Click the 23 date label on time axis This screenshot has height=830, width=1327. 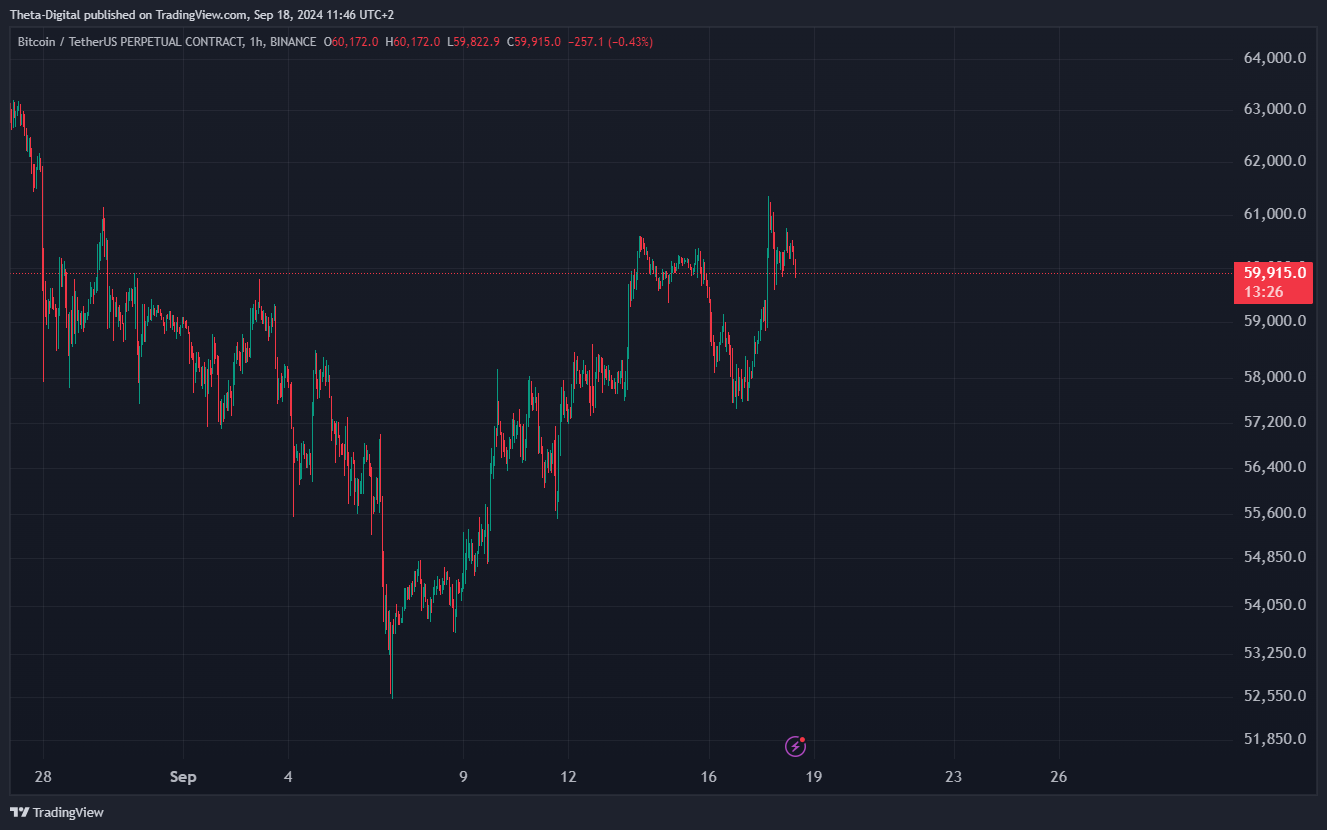click(x=953, y=777)
